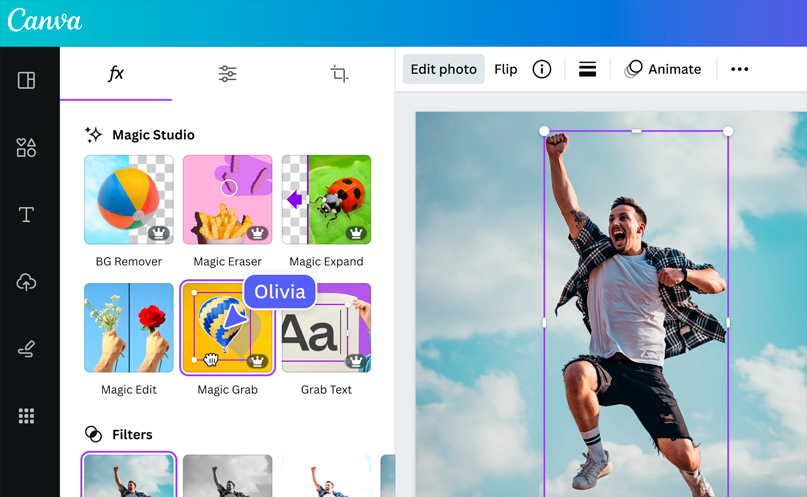
Task: Open the Draw tool in sidebar
Action: [x=26, y=349]
